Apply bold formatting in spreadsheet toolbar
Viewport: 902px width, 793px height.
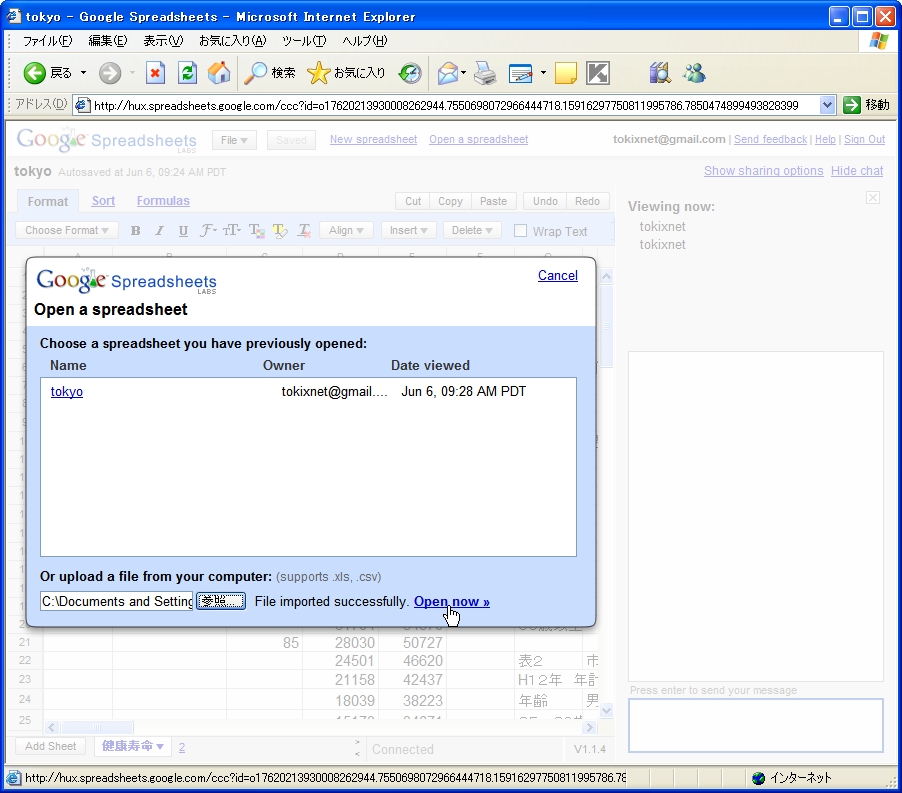136,231
